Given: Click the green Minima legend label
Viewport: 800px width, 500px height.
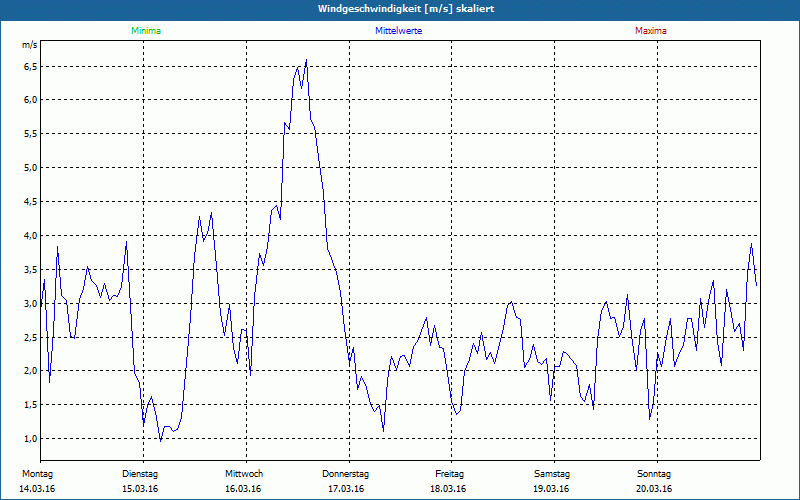Looking at the screenshot, I should 146,31.
